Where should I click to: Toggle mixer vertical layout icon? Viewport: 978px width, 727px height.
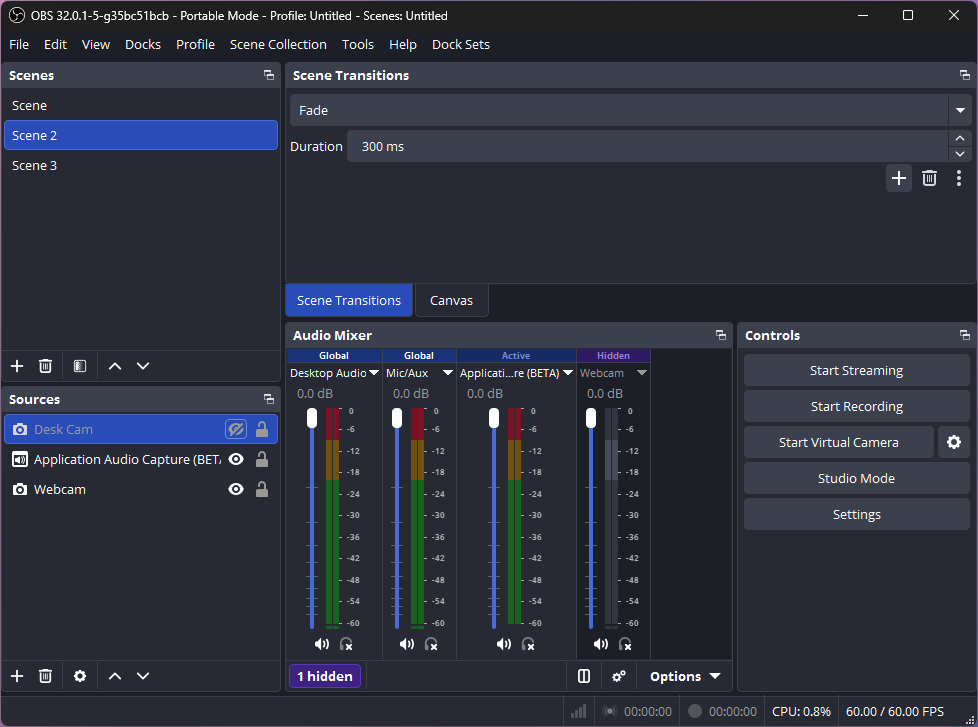tap(584, 676)
